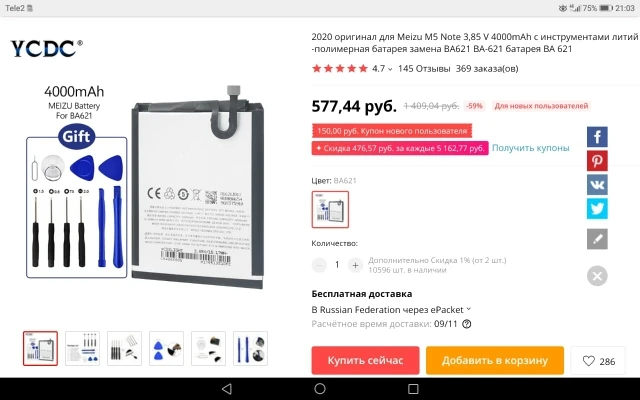The image size is (640, 400).
Task: Select second product thumbnail with tools
Action: click(82, 348)
